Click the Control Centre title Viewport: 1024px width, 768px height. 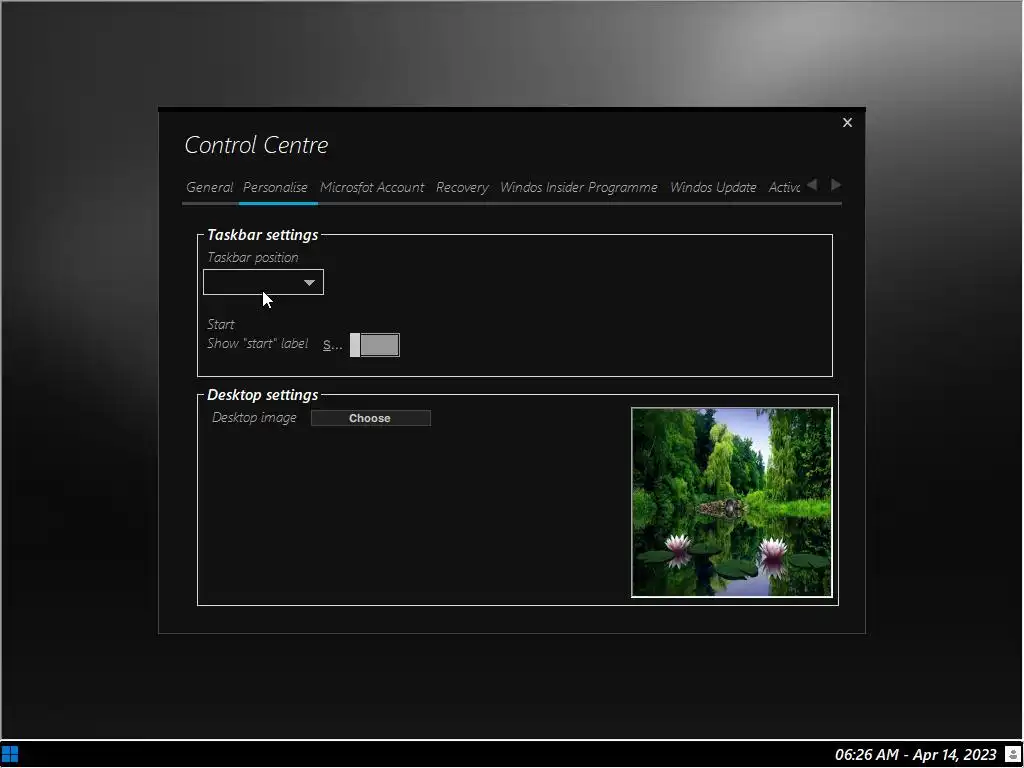(x=256, y=145)
